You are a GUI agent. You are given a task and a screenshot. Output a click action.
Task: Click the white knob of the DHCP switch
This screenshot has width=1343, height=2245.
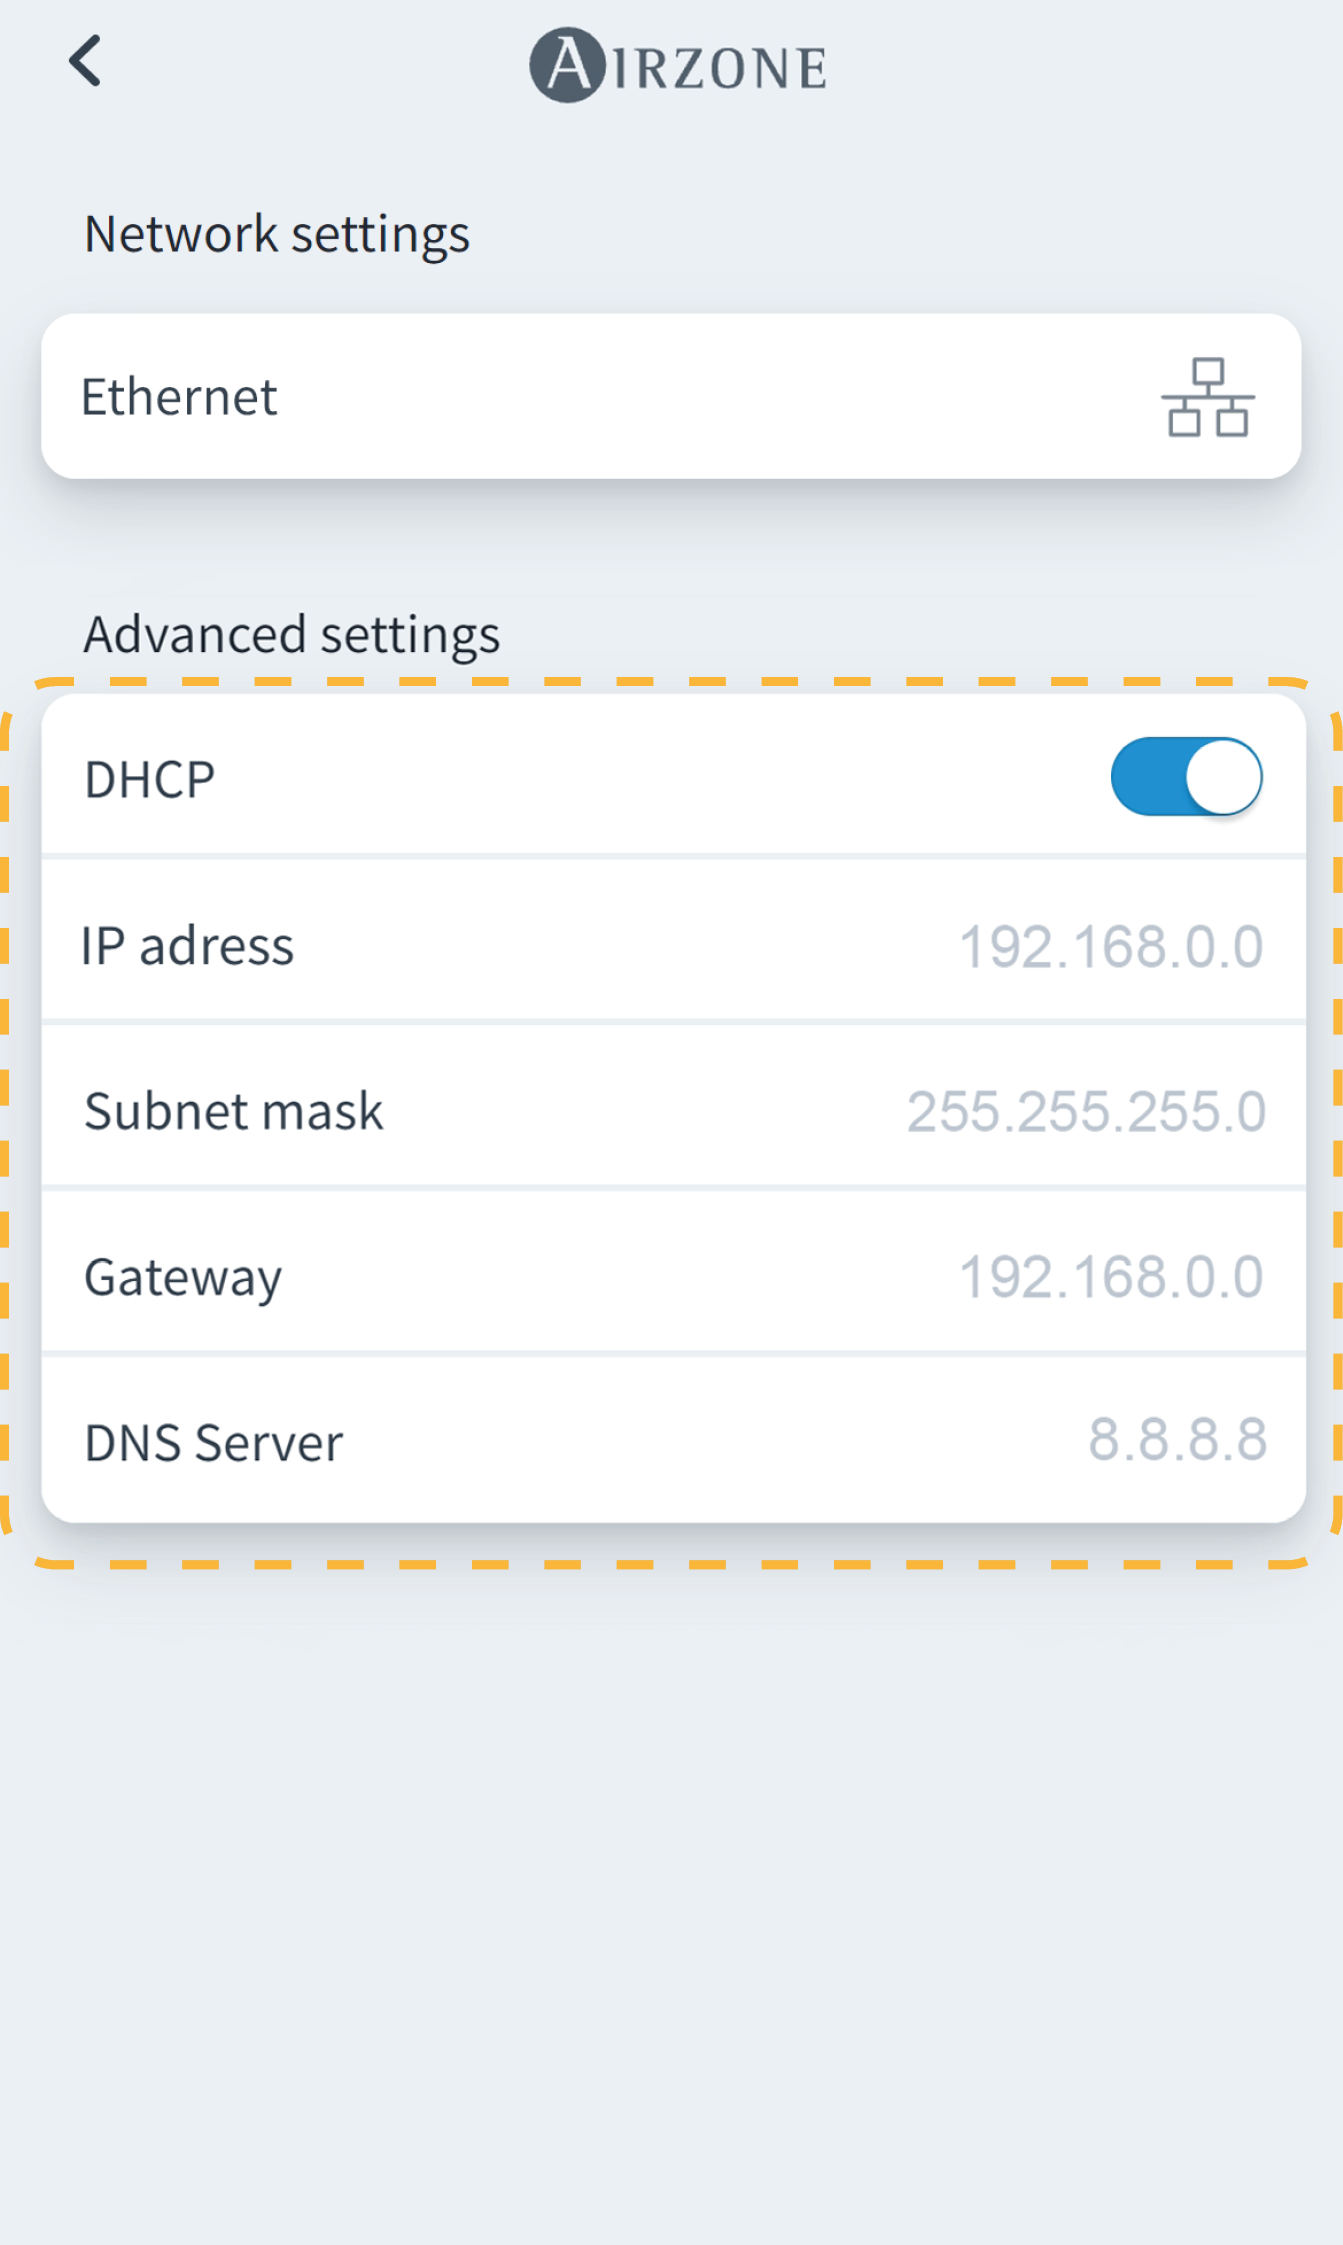(x=1224, y=778)
